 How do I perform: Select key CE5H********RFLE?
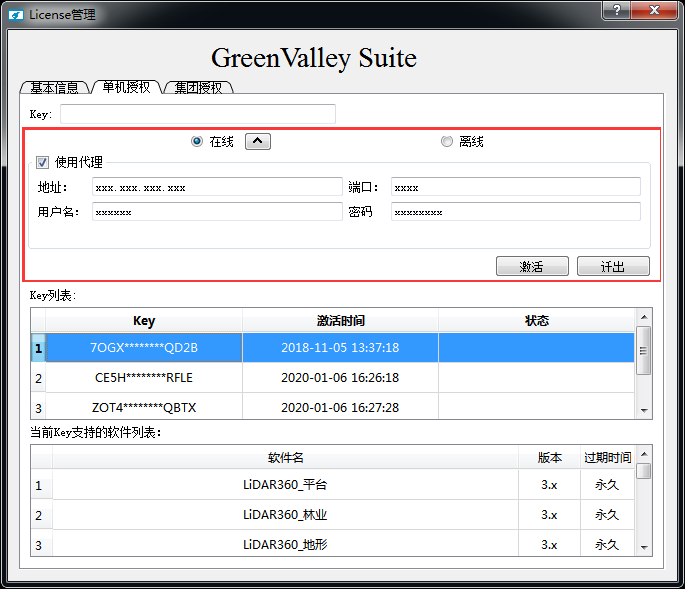(144, 378)
